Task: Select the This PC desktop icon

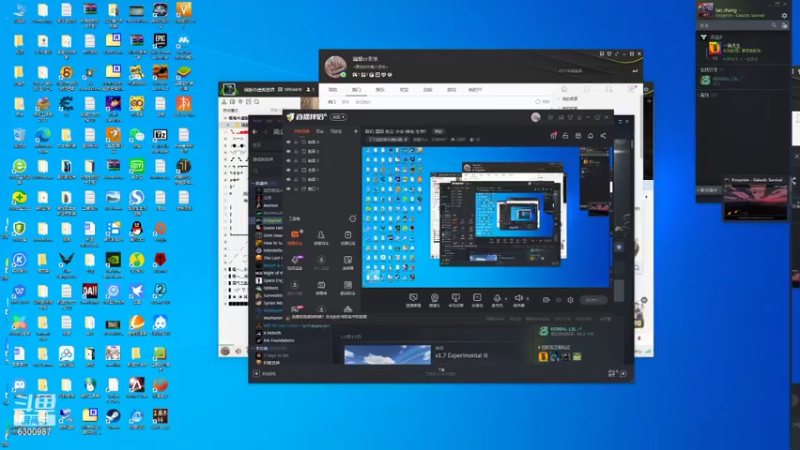Action: tap(19, 10)
